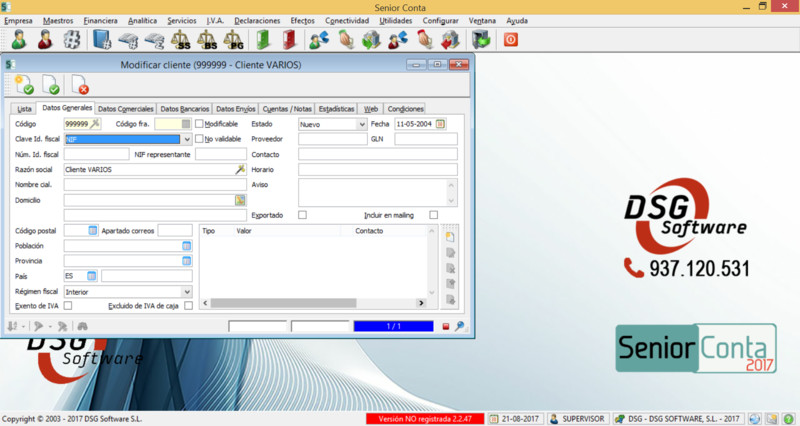Open the Declaraciones menu

[257, 21]
